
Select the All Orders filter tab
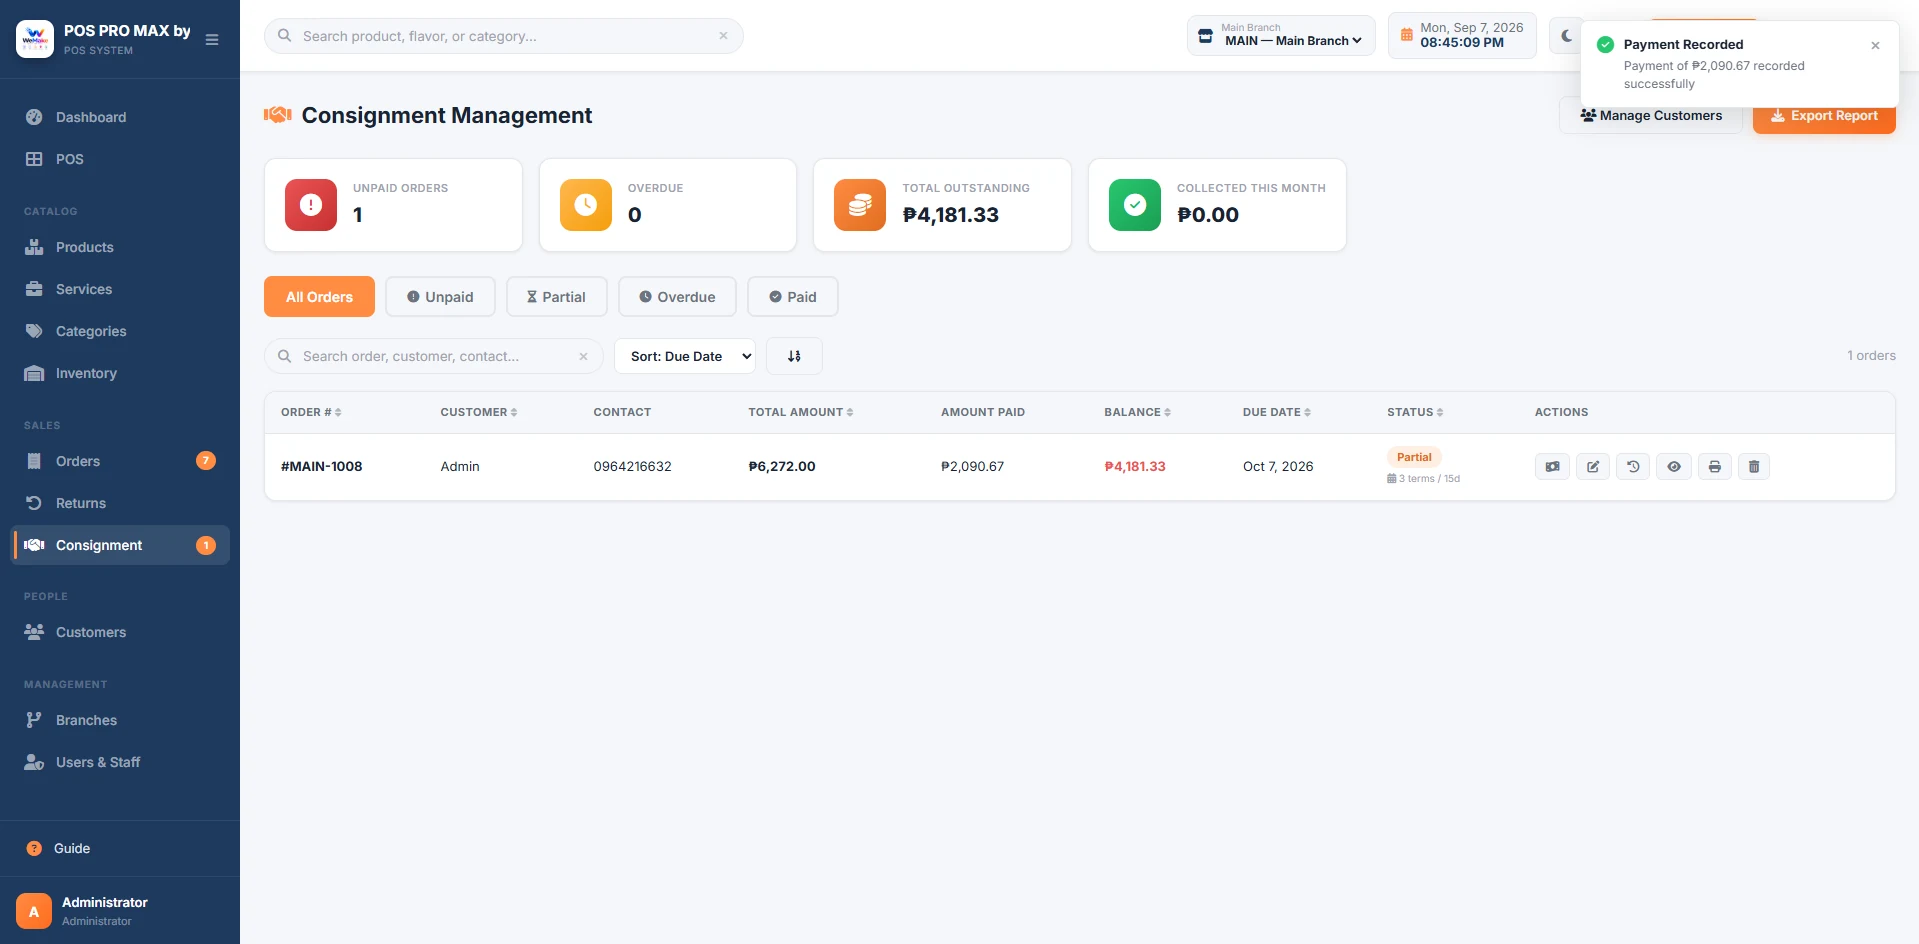click(x=319, y=297)
